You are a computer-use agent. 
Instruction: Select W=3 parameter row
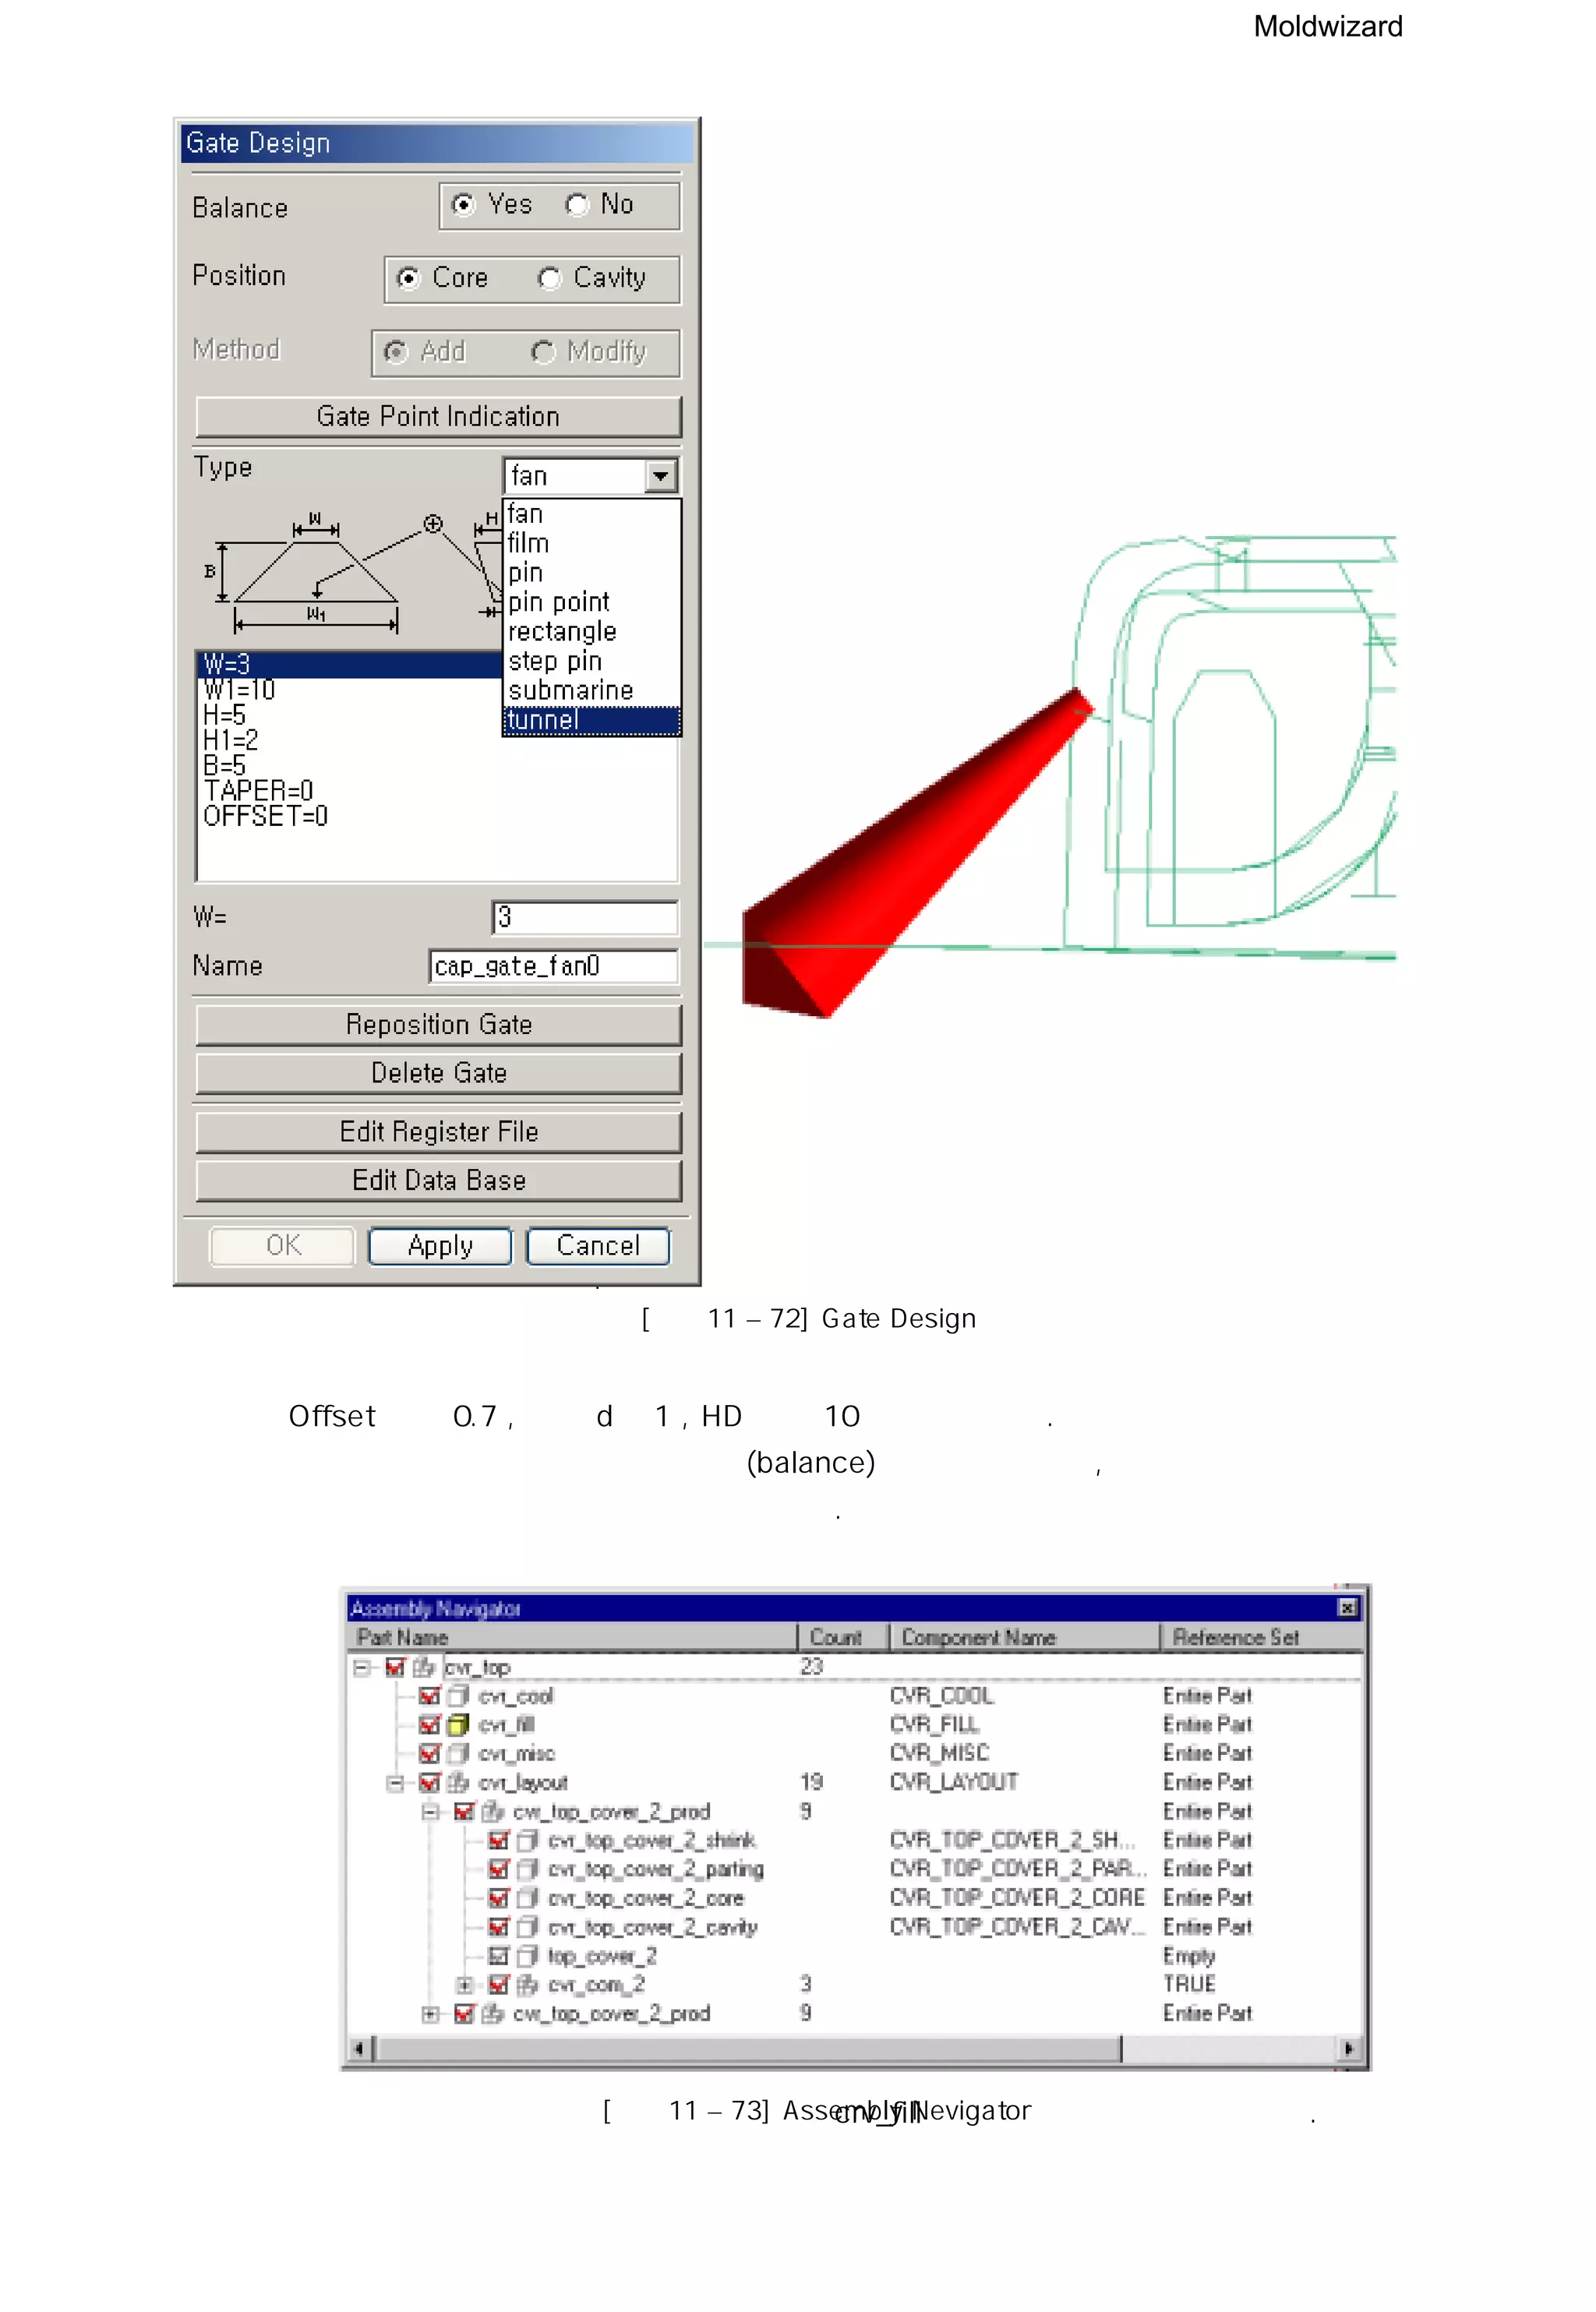click(x=350, y=664)
